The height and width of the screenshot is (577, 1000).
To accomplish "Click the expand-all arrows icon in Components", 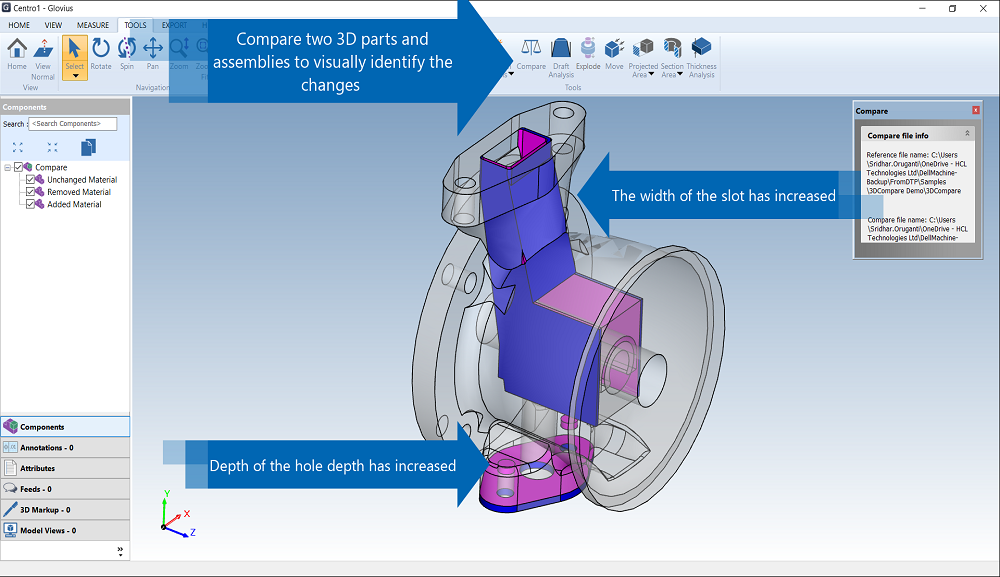I will click(x=18, y=147).
